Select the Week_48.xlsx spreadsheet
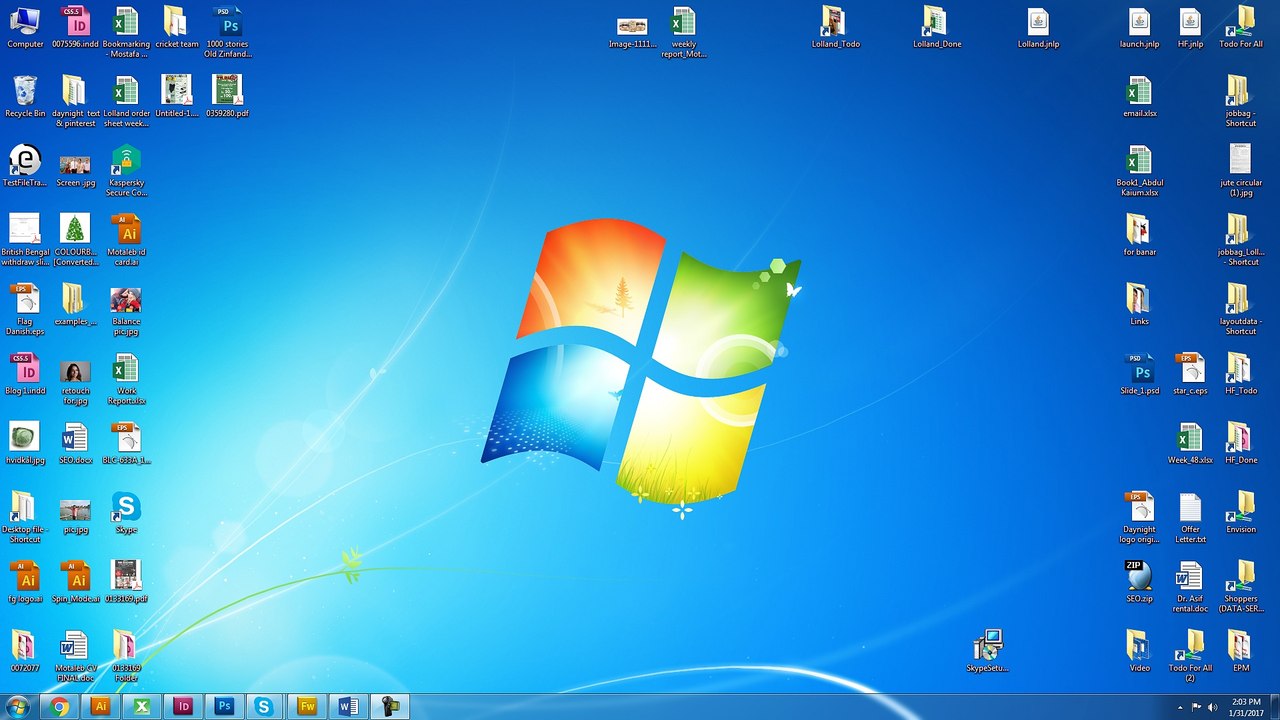1280x720 pixels. click(x=1190, y=443)
